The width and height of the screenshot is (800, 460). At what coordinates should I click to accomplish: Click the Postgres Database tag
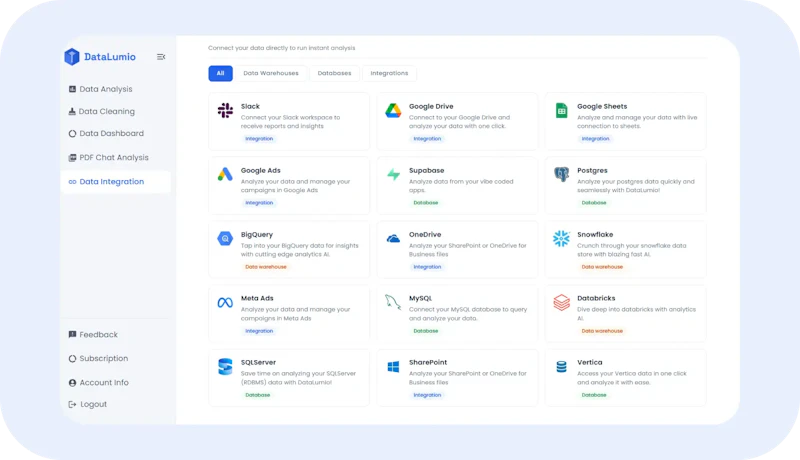coord(594,203)
